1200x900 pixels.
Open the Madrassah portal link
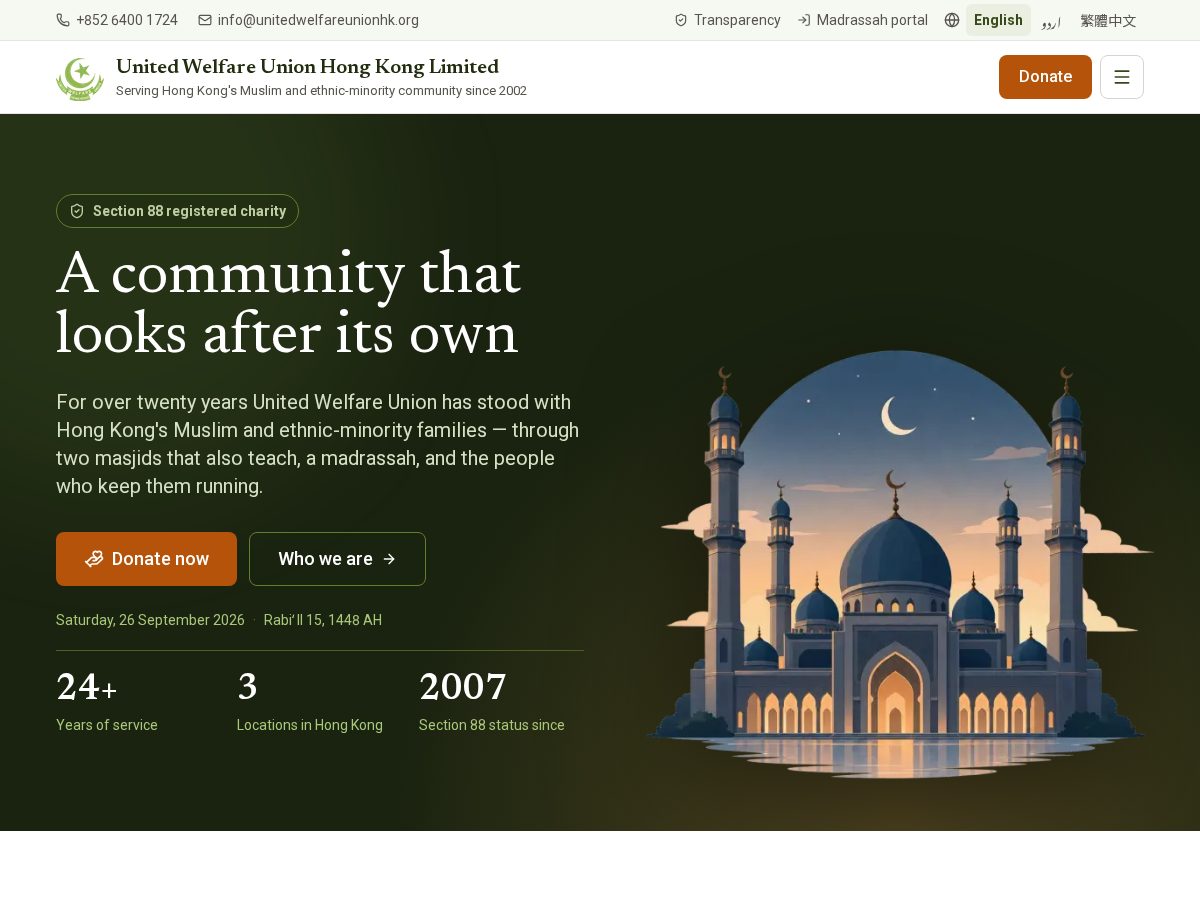pos(862,20)
